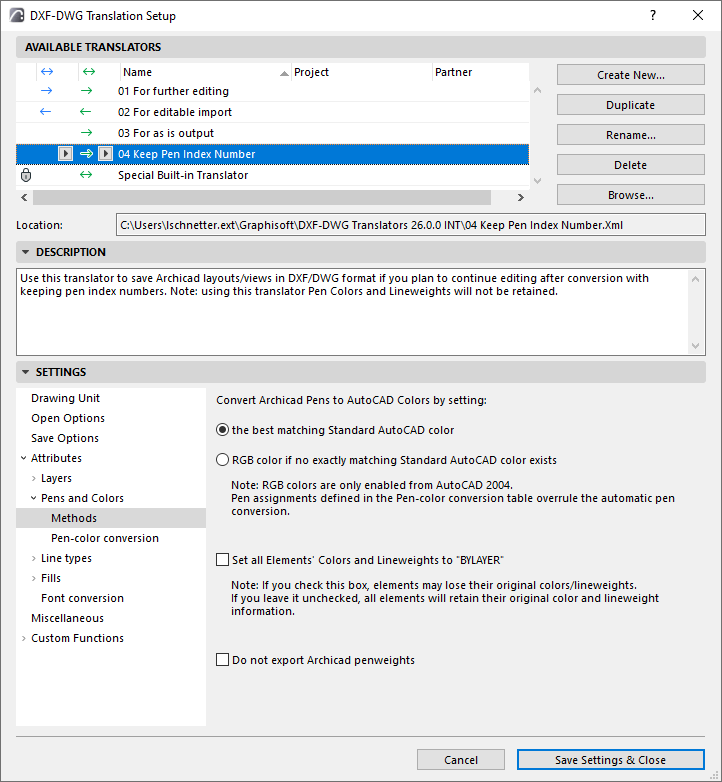Click the blue import/export column header icon

tap(47, 72)
